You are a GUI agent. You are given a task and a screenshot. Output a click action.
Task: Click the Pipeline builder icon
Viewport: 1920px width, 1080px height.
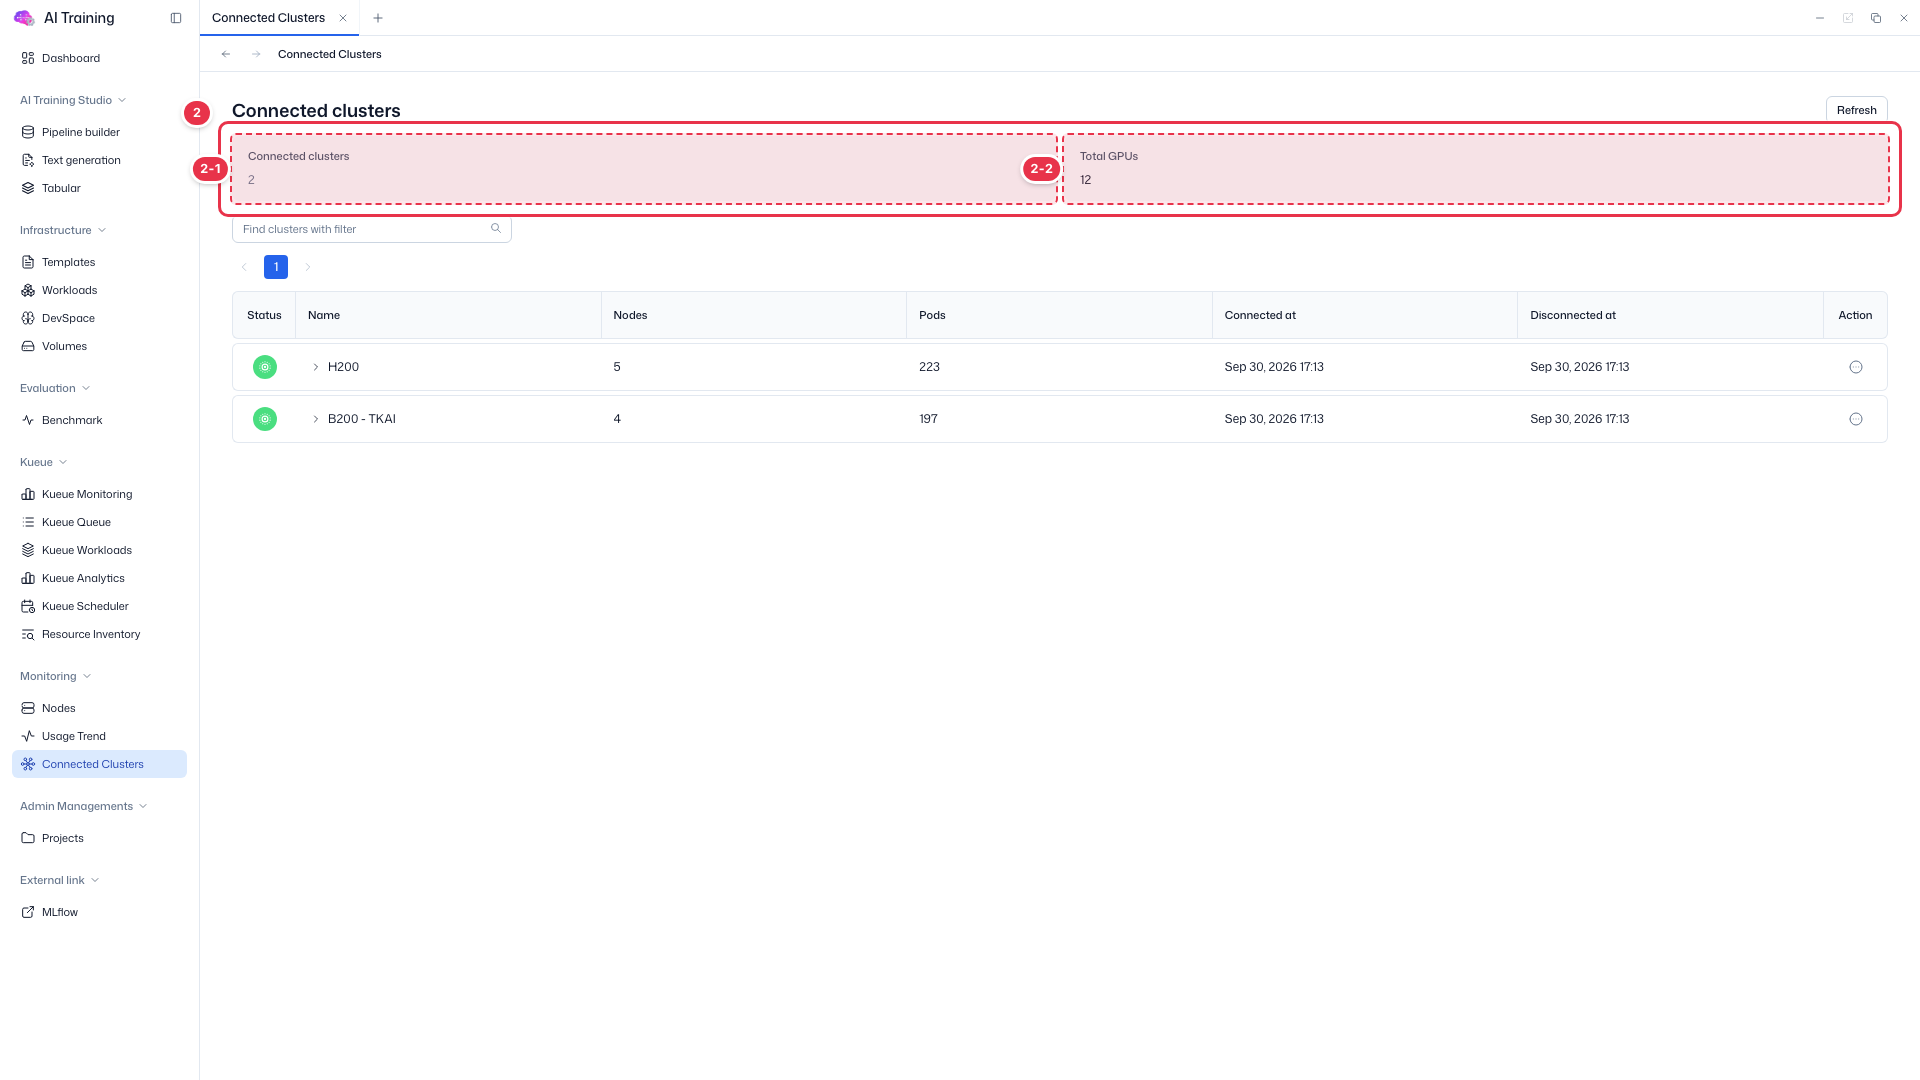tap(28, 132)
